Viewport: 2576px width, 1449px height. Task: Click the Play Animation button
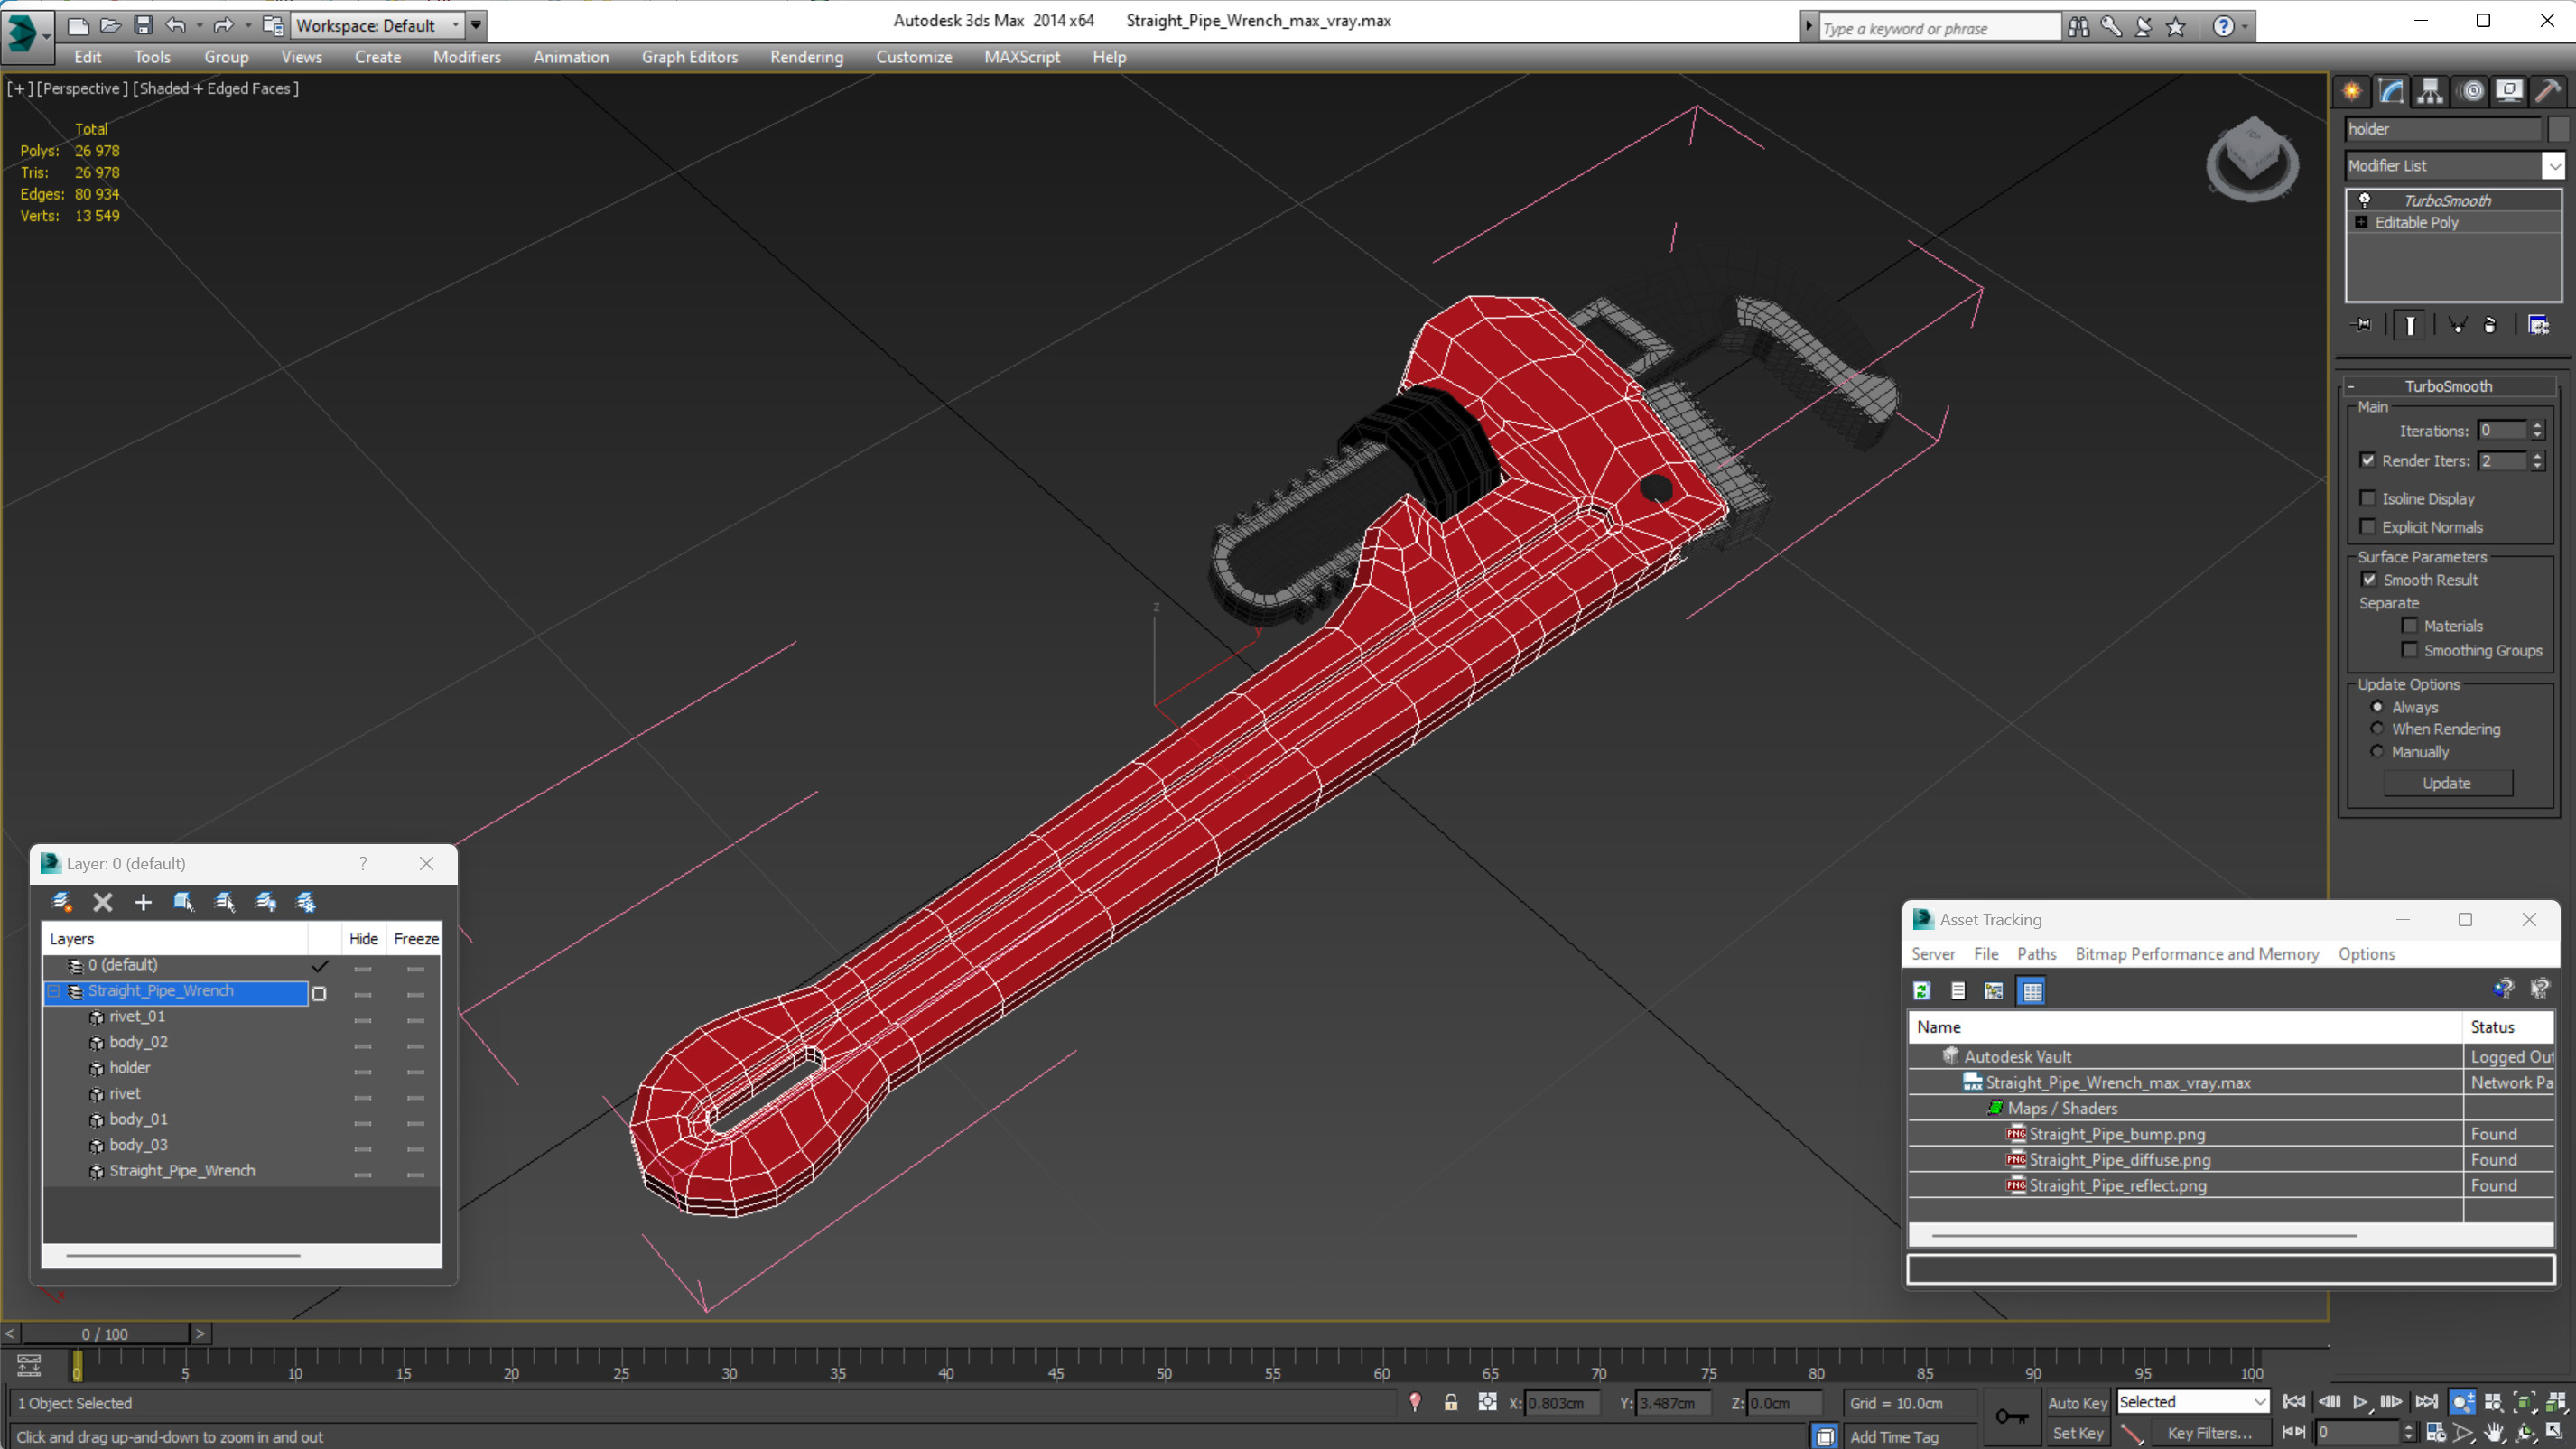(x=2360, y=1402)
